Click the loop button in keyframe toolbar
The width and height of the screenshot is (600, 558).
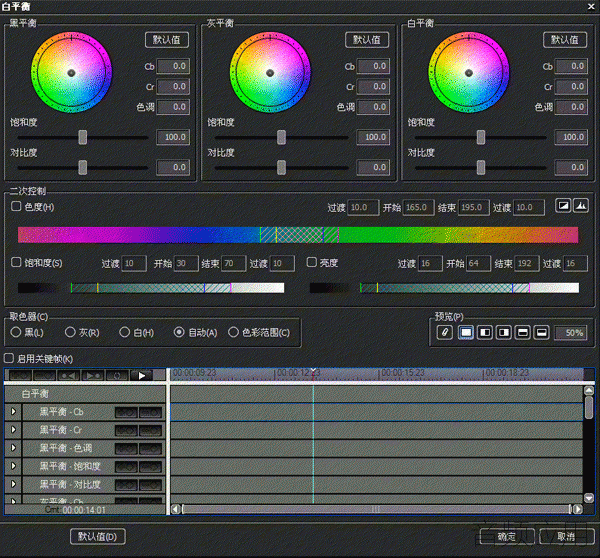click(117, 375)
